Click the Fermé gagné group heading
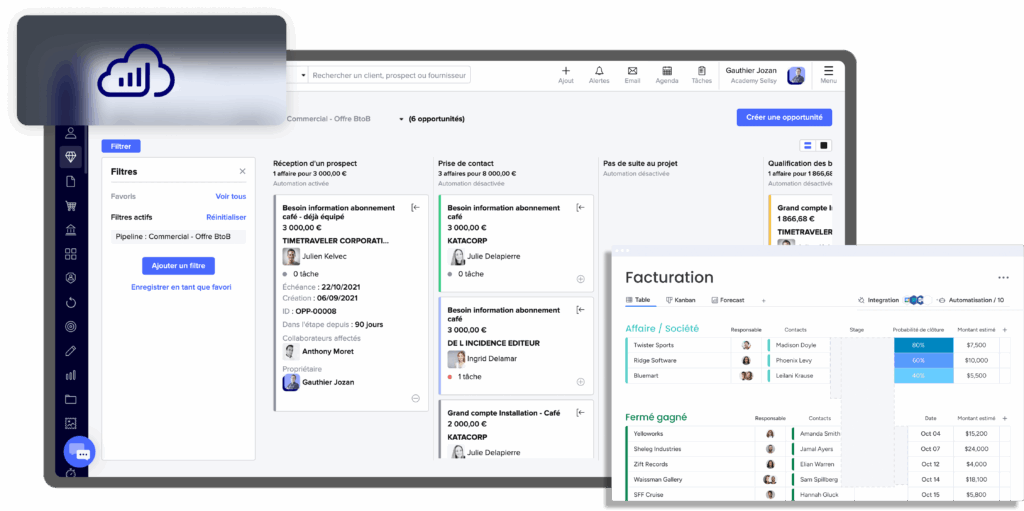1024x511 pixels. [x=656, y=417]
